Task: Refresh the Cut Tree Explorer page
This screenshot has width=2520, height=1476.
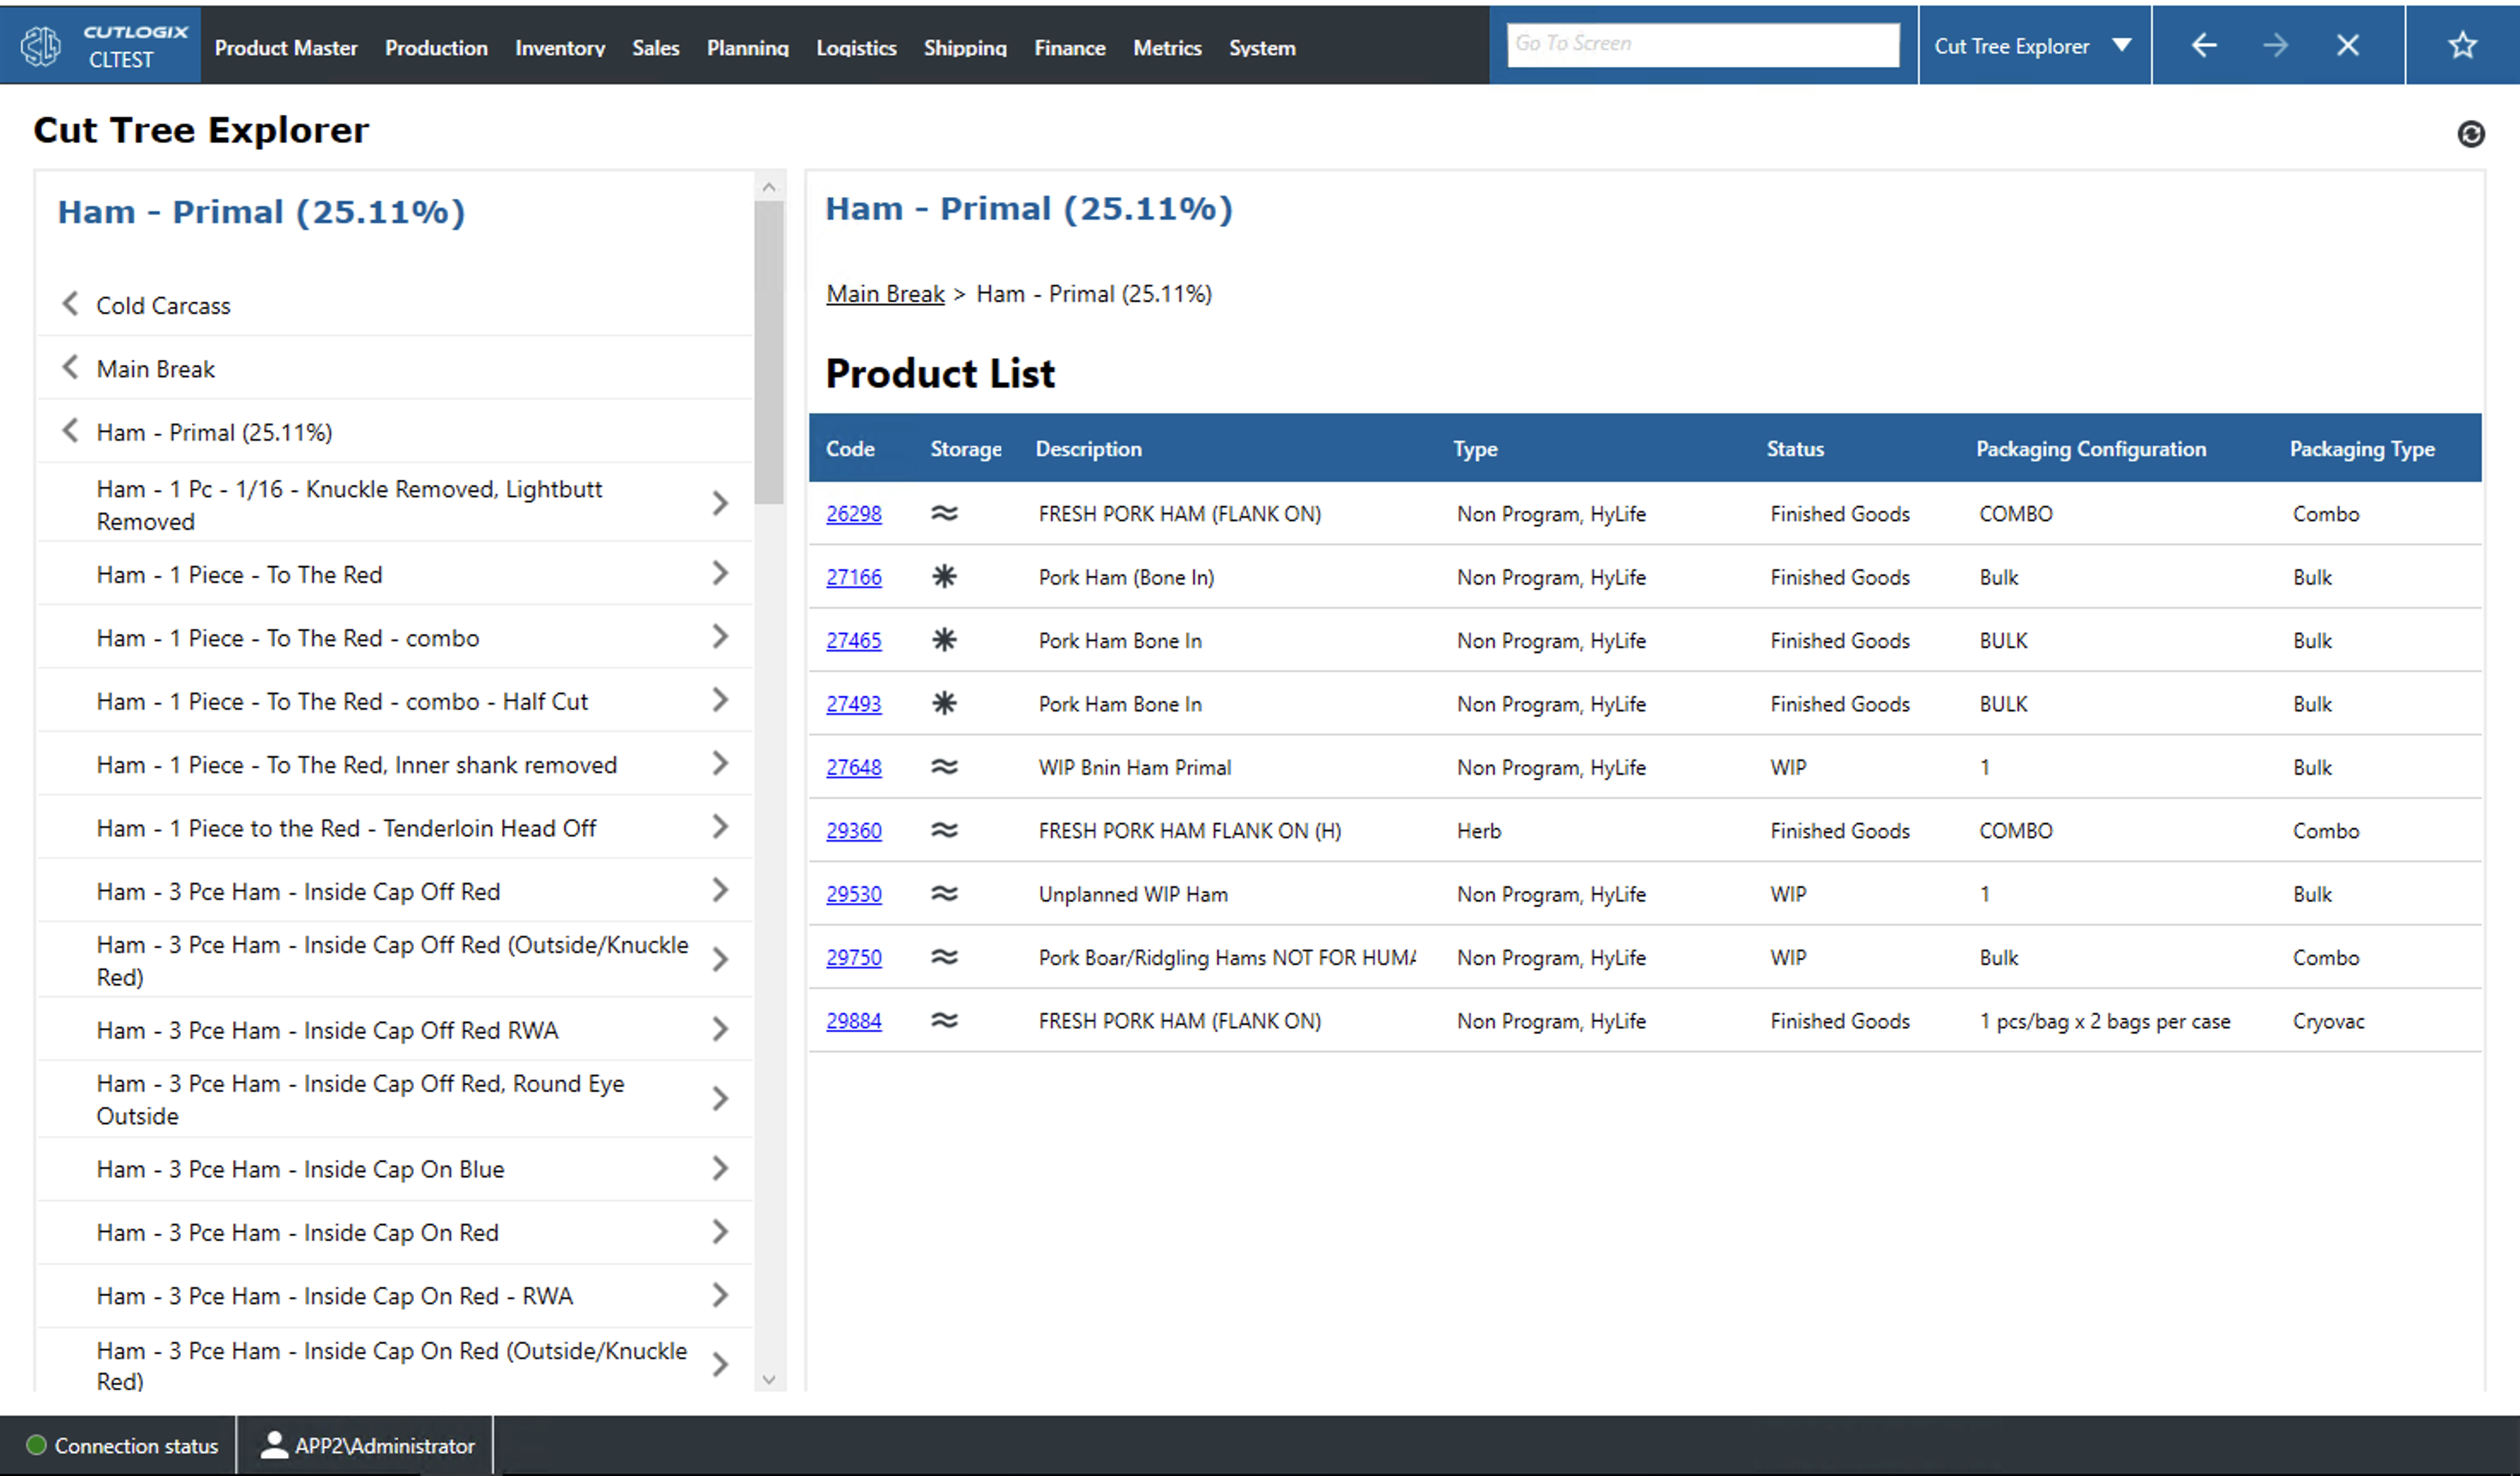Action: point(2472,134)
